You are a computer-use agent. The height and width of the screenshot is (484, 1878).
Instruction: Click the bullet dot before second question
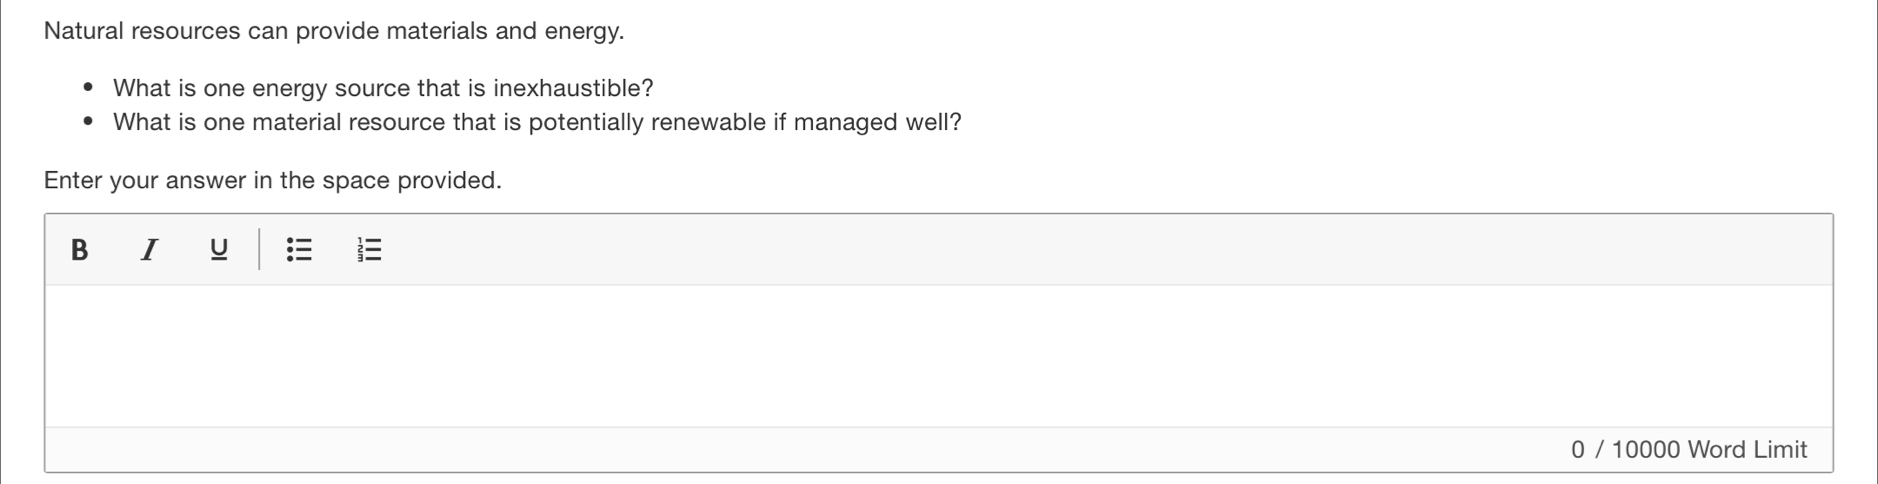click(x=89, y=122)
